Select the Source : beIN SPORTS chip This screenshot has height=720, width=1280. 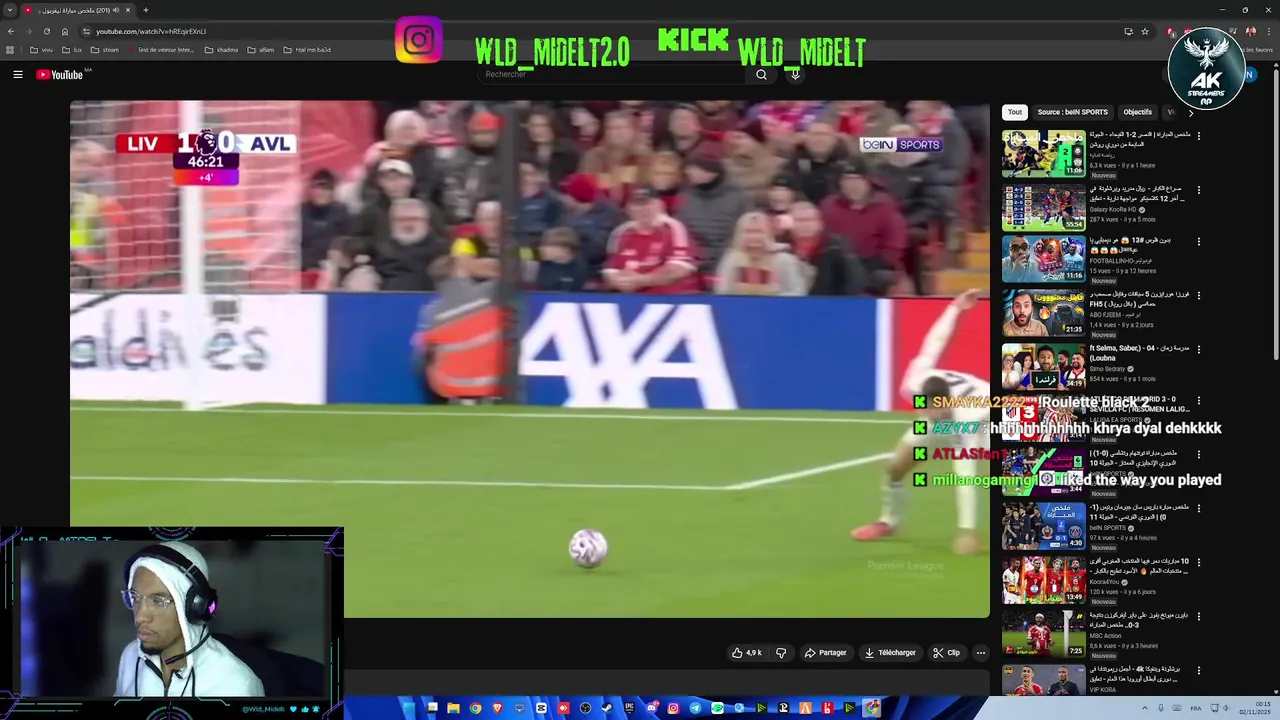(1072, 112)
